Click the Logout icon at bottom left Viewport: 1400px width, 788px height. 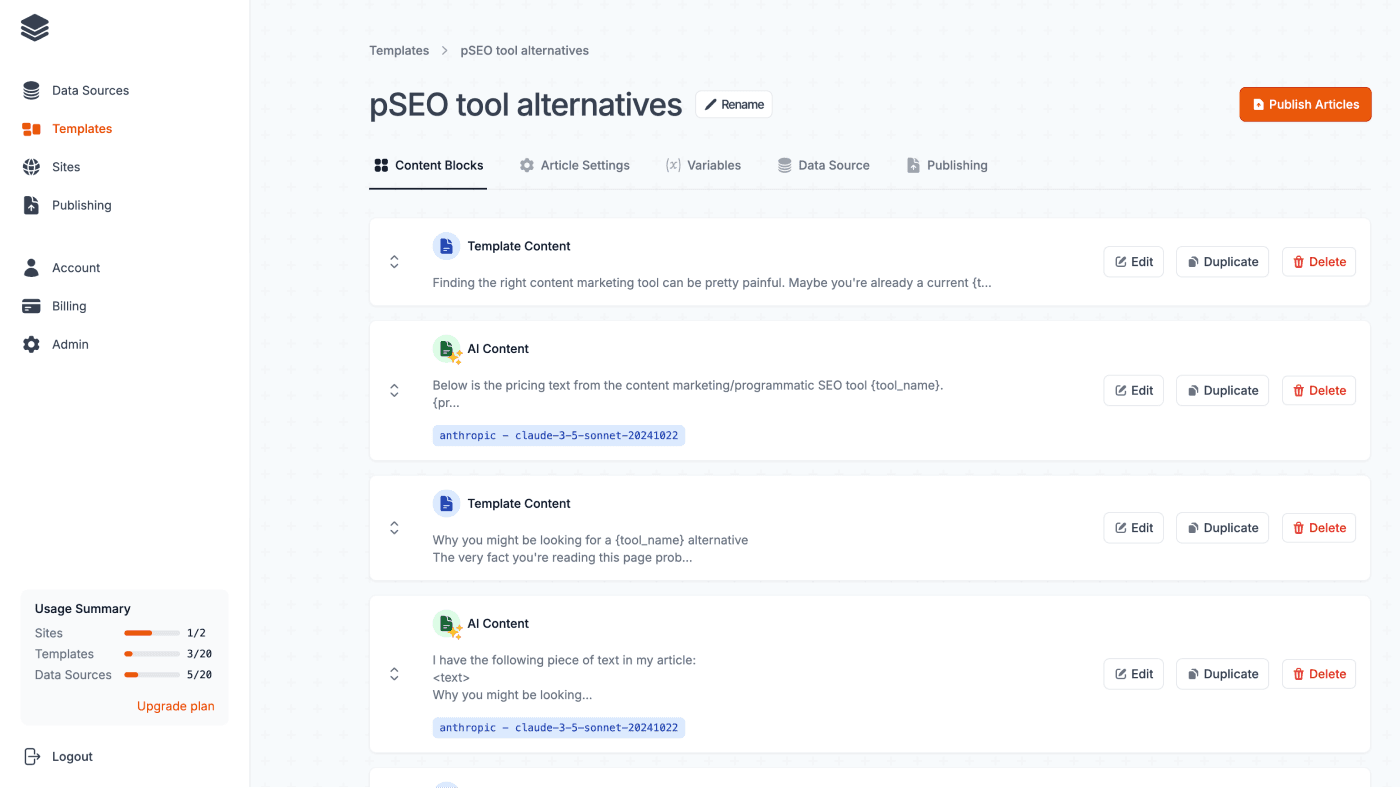[x=31, y=756]
